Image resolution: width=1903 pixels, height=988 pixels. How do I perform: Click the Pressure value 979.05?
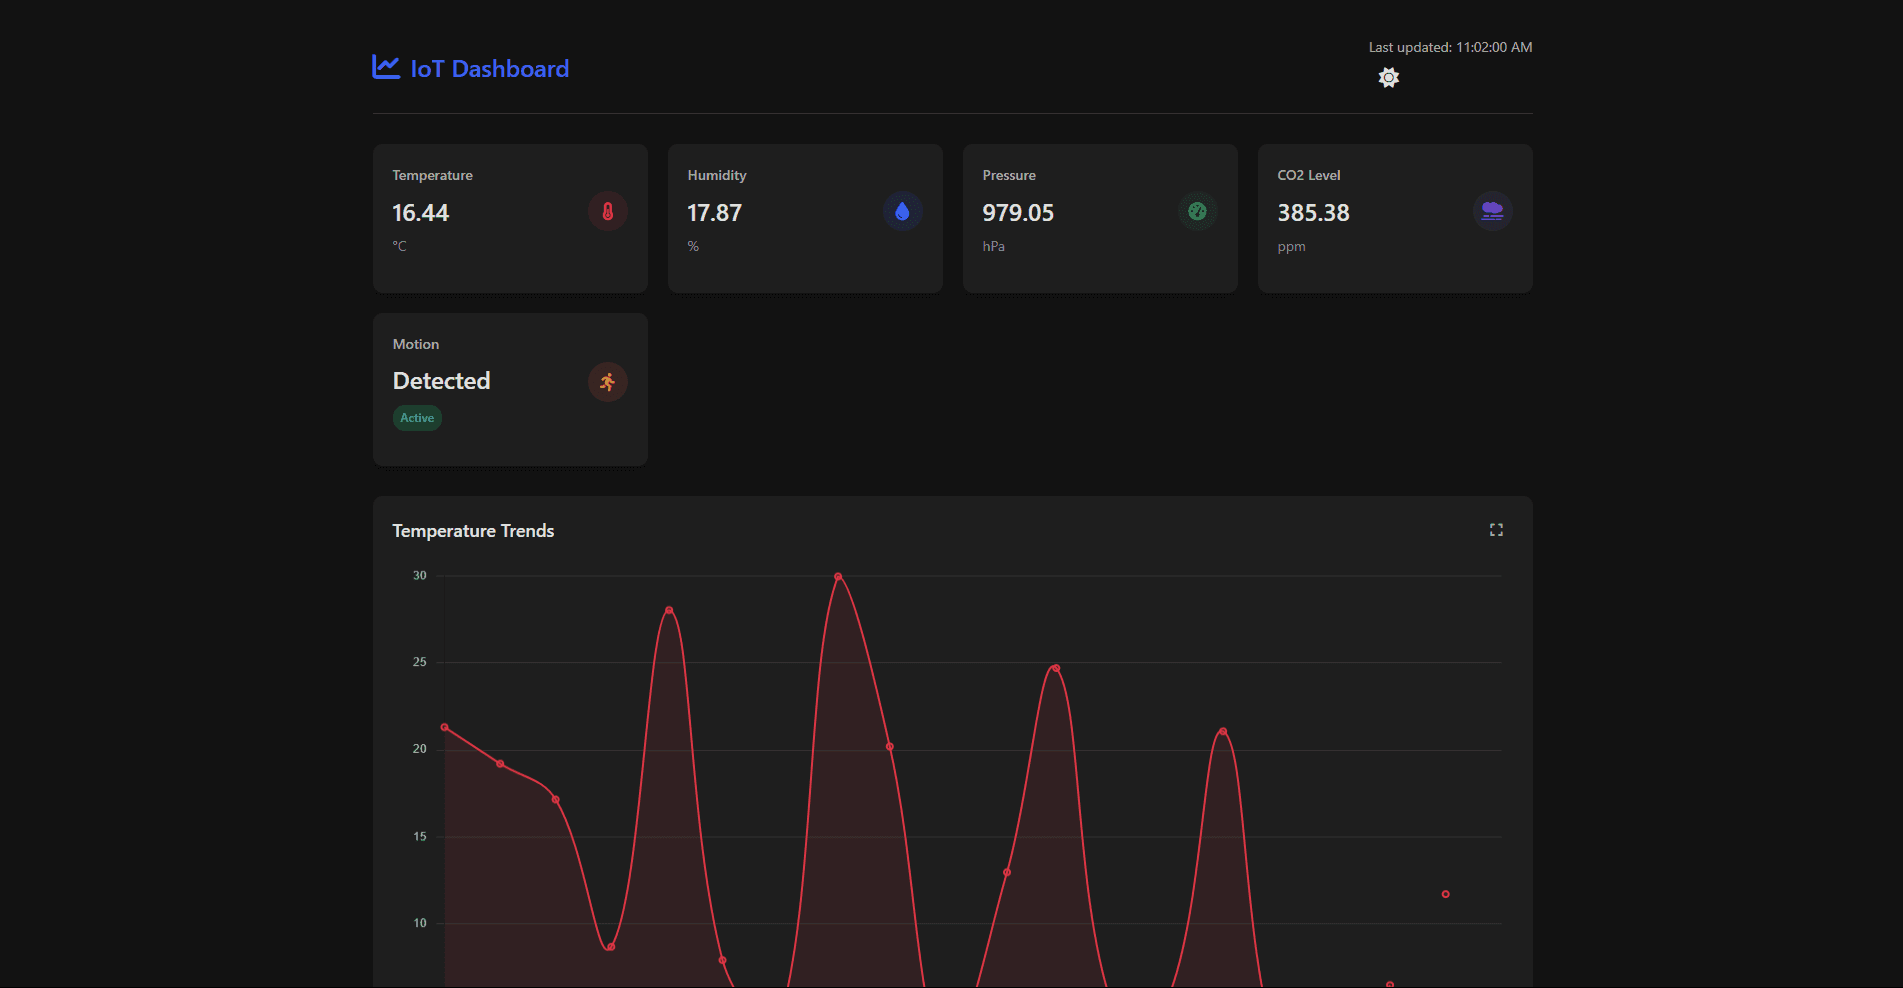coord(1018,213)
